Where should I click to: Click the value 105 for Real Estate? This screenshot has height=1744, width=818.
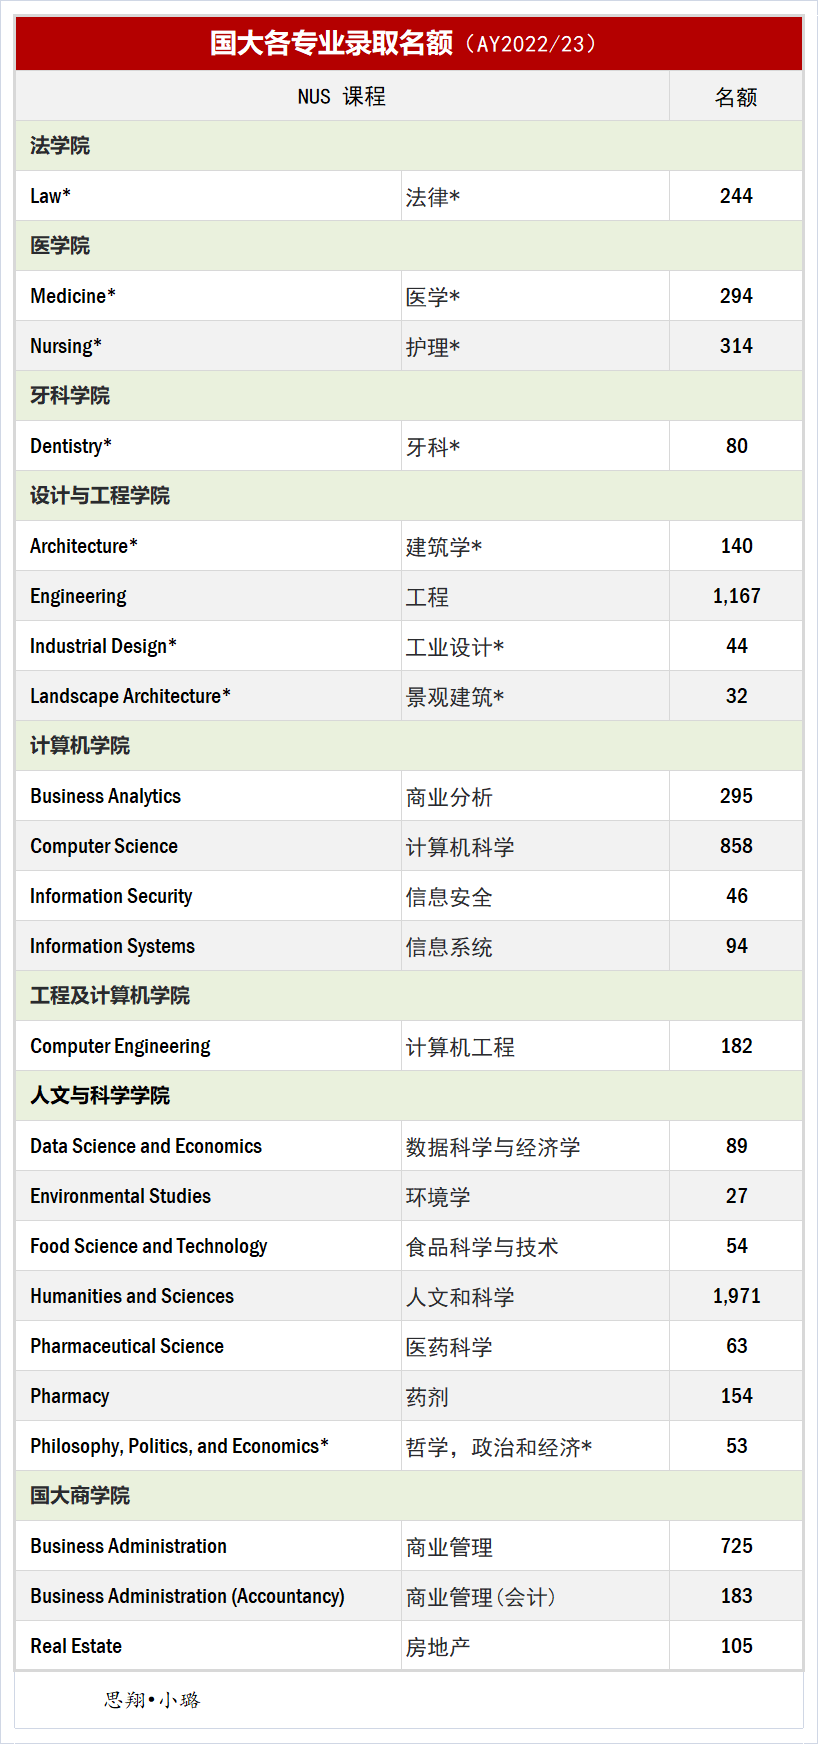pos(737,1646)
